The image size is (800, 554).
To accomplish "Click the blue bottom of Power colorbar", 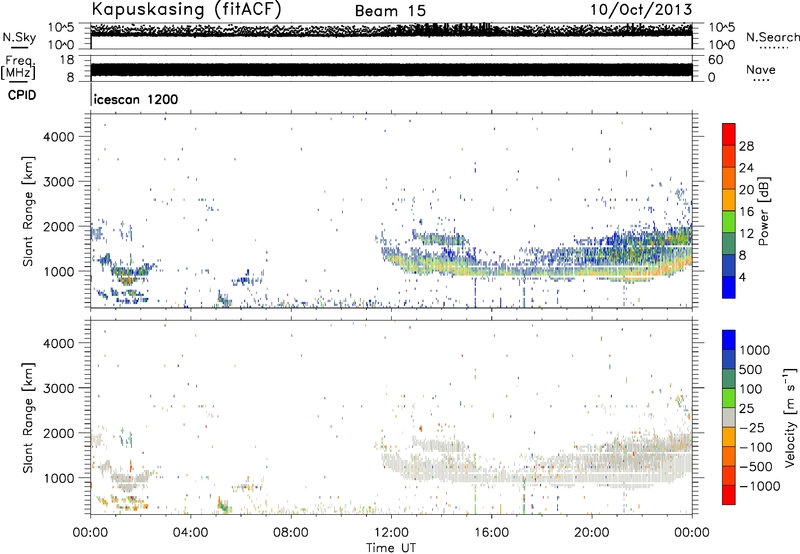I will point(729,287).
